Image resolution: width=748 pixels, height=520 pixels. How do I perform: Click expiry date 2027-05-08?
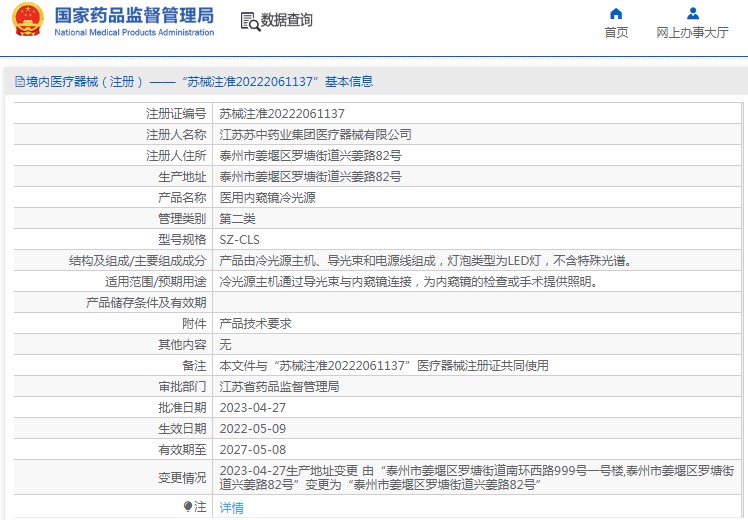pyautogui.click(x=253, y=449)
